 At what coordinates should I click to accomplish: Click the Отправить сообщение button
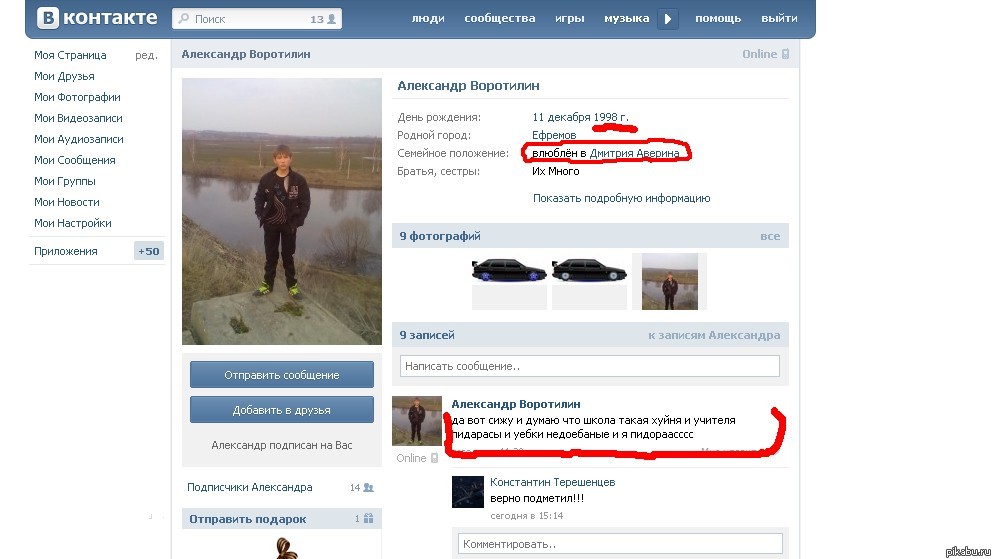[x=282, y=375]
